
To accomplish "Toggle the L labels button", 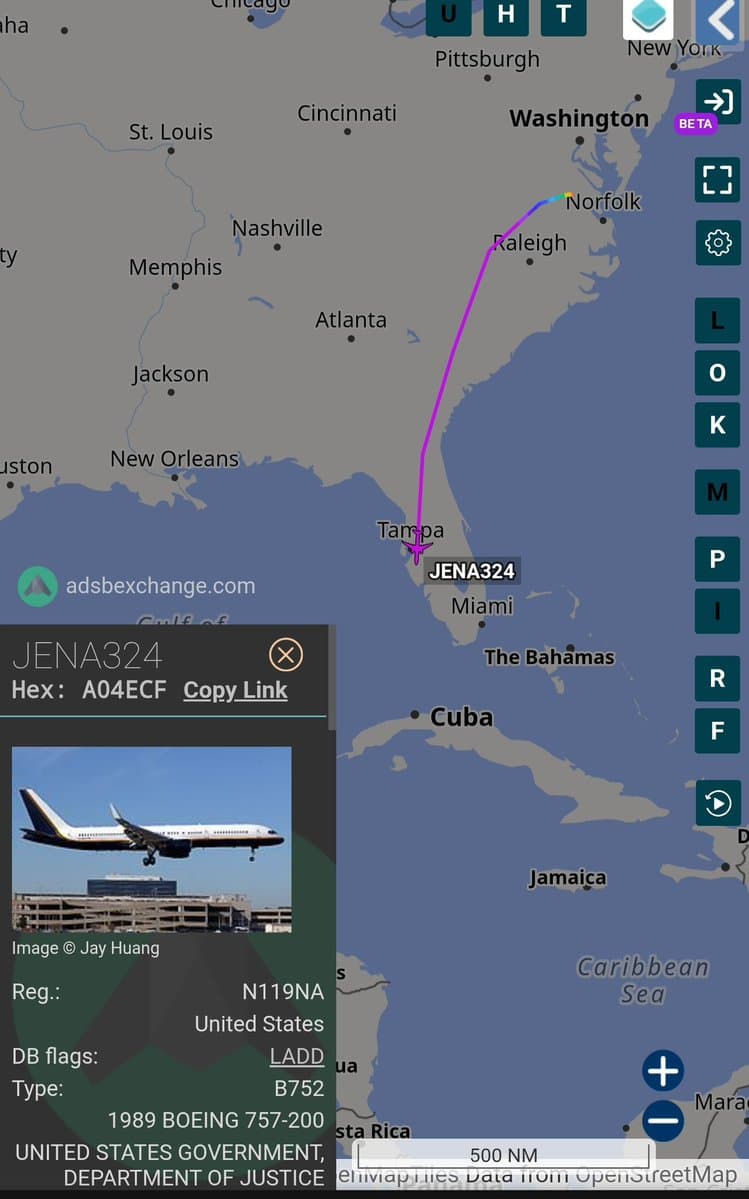I will [718, 320].
